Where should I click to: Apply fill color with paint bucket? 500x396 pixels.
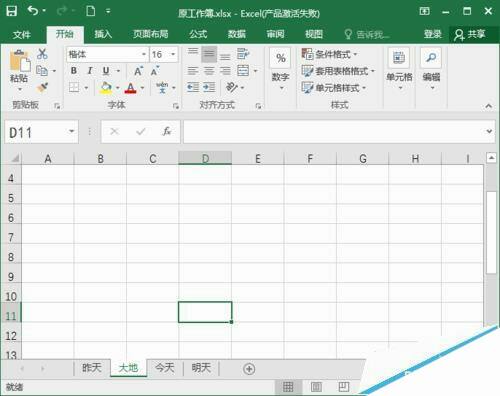(x=106, y=88)
